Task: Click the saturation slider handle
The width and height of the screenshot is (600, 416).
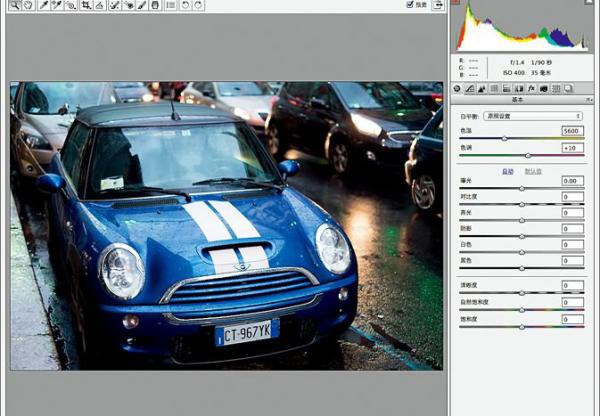Action: (x=522, y=327)
